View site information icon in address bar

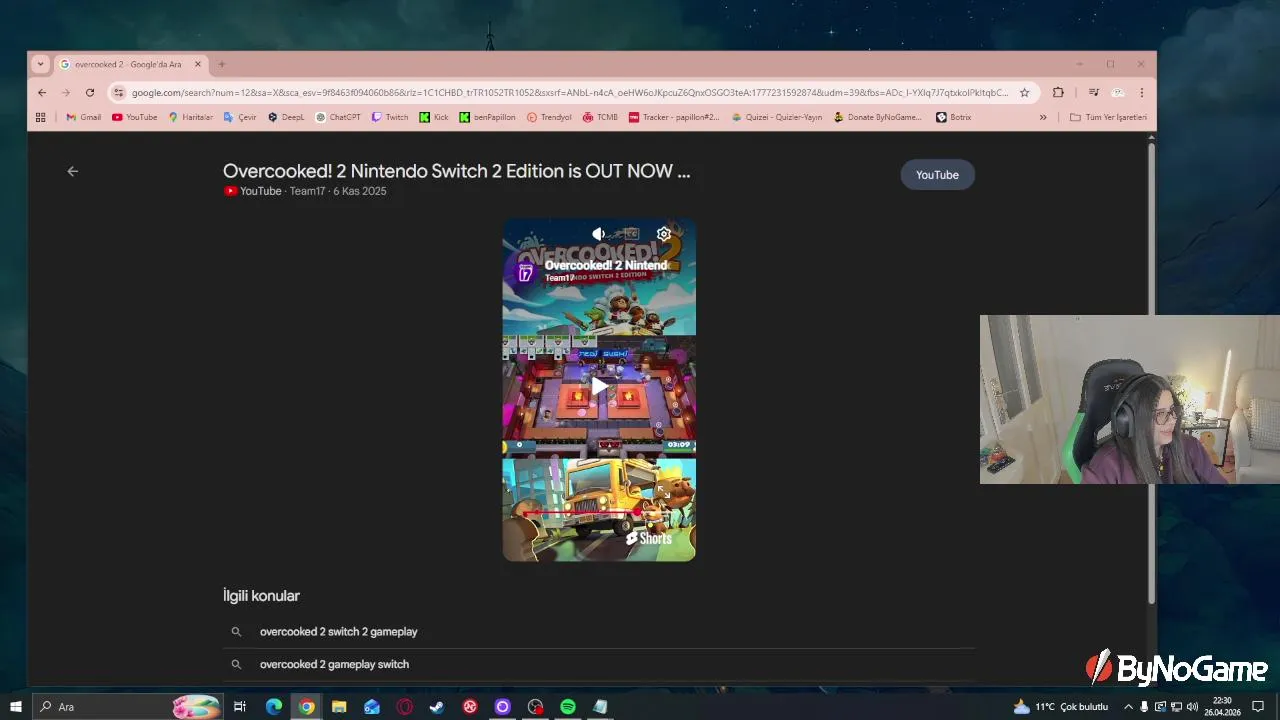pyautogui.click(x=119, y=92)
